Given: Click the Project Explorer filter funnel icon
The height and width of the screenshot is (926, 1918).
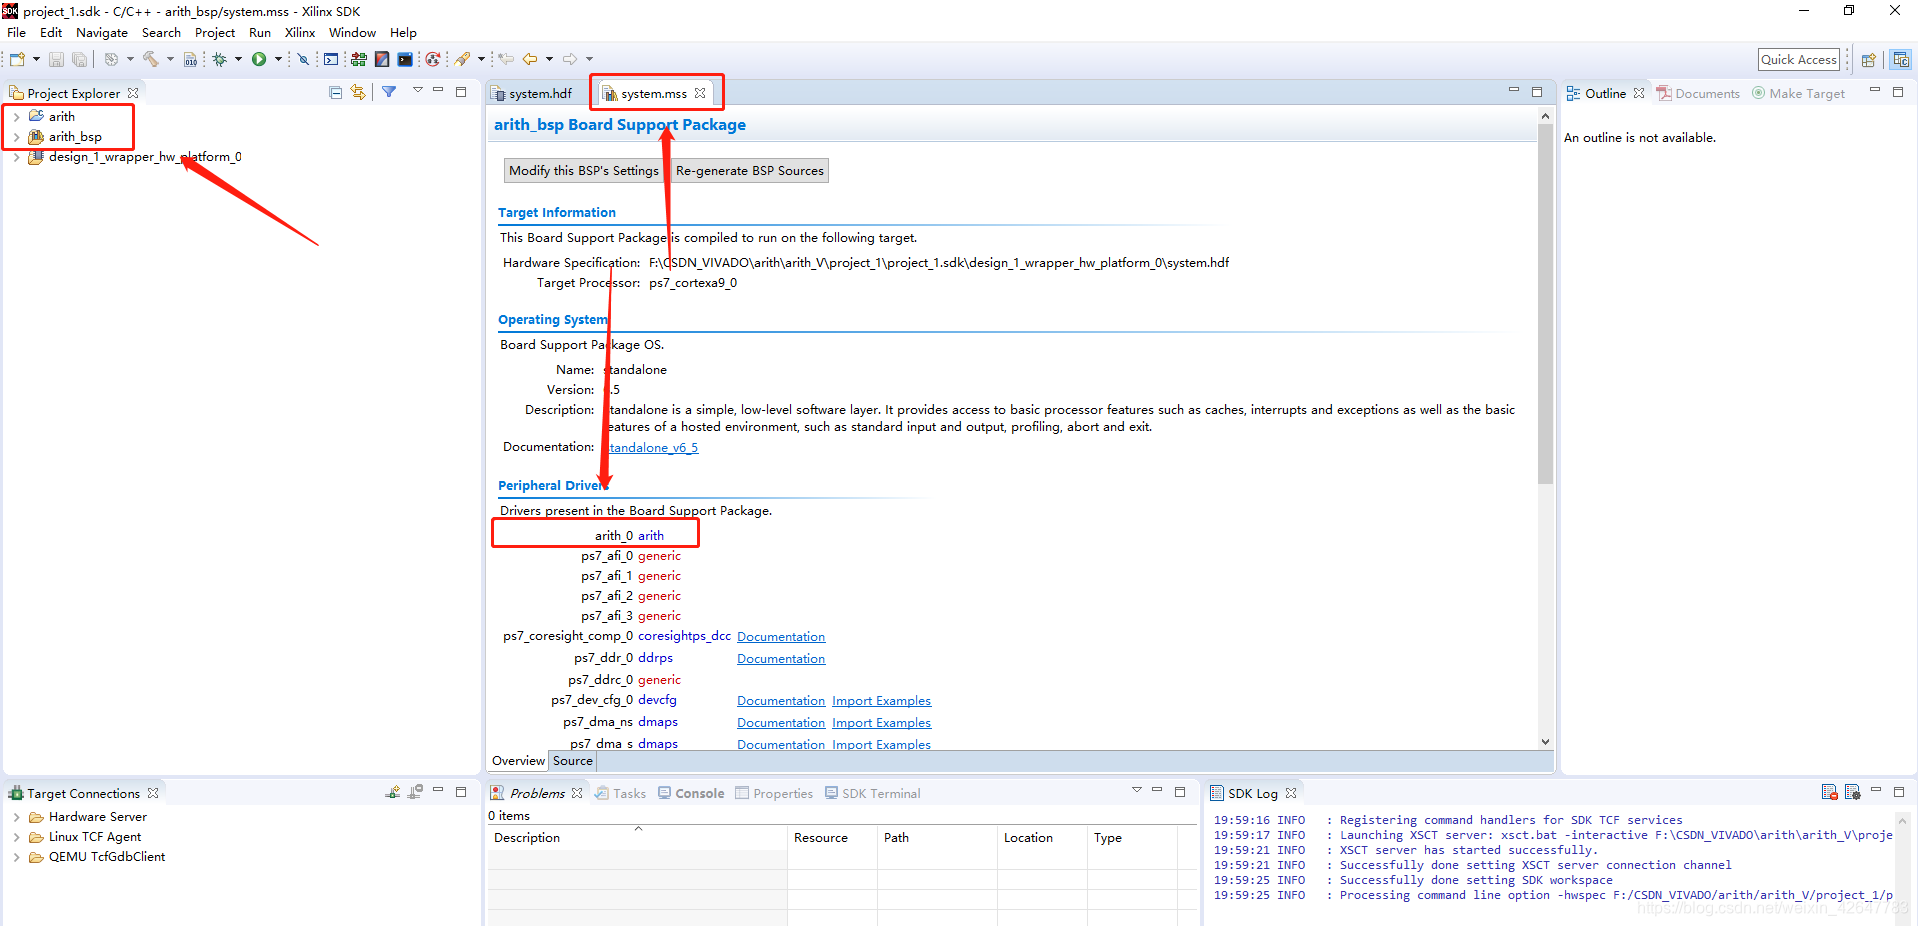Looking at the screenshot, I should (389, 92).
